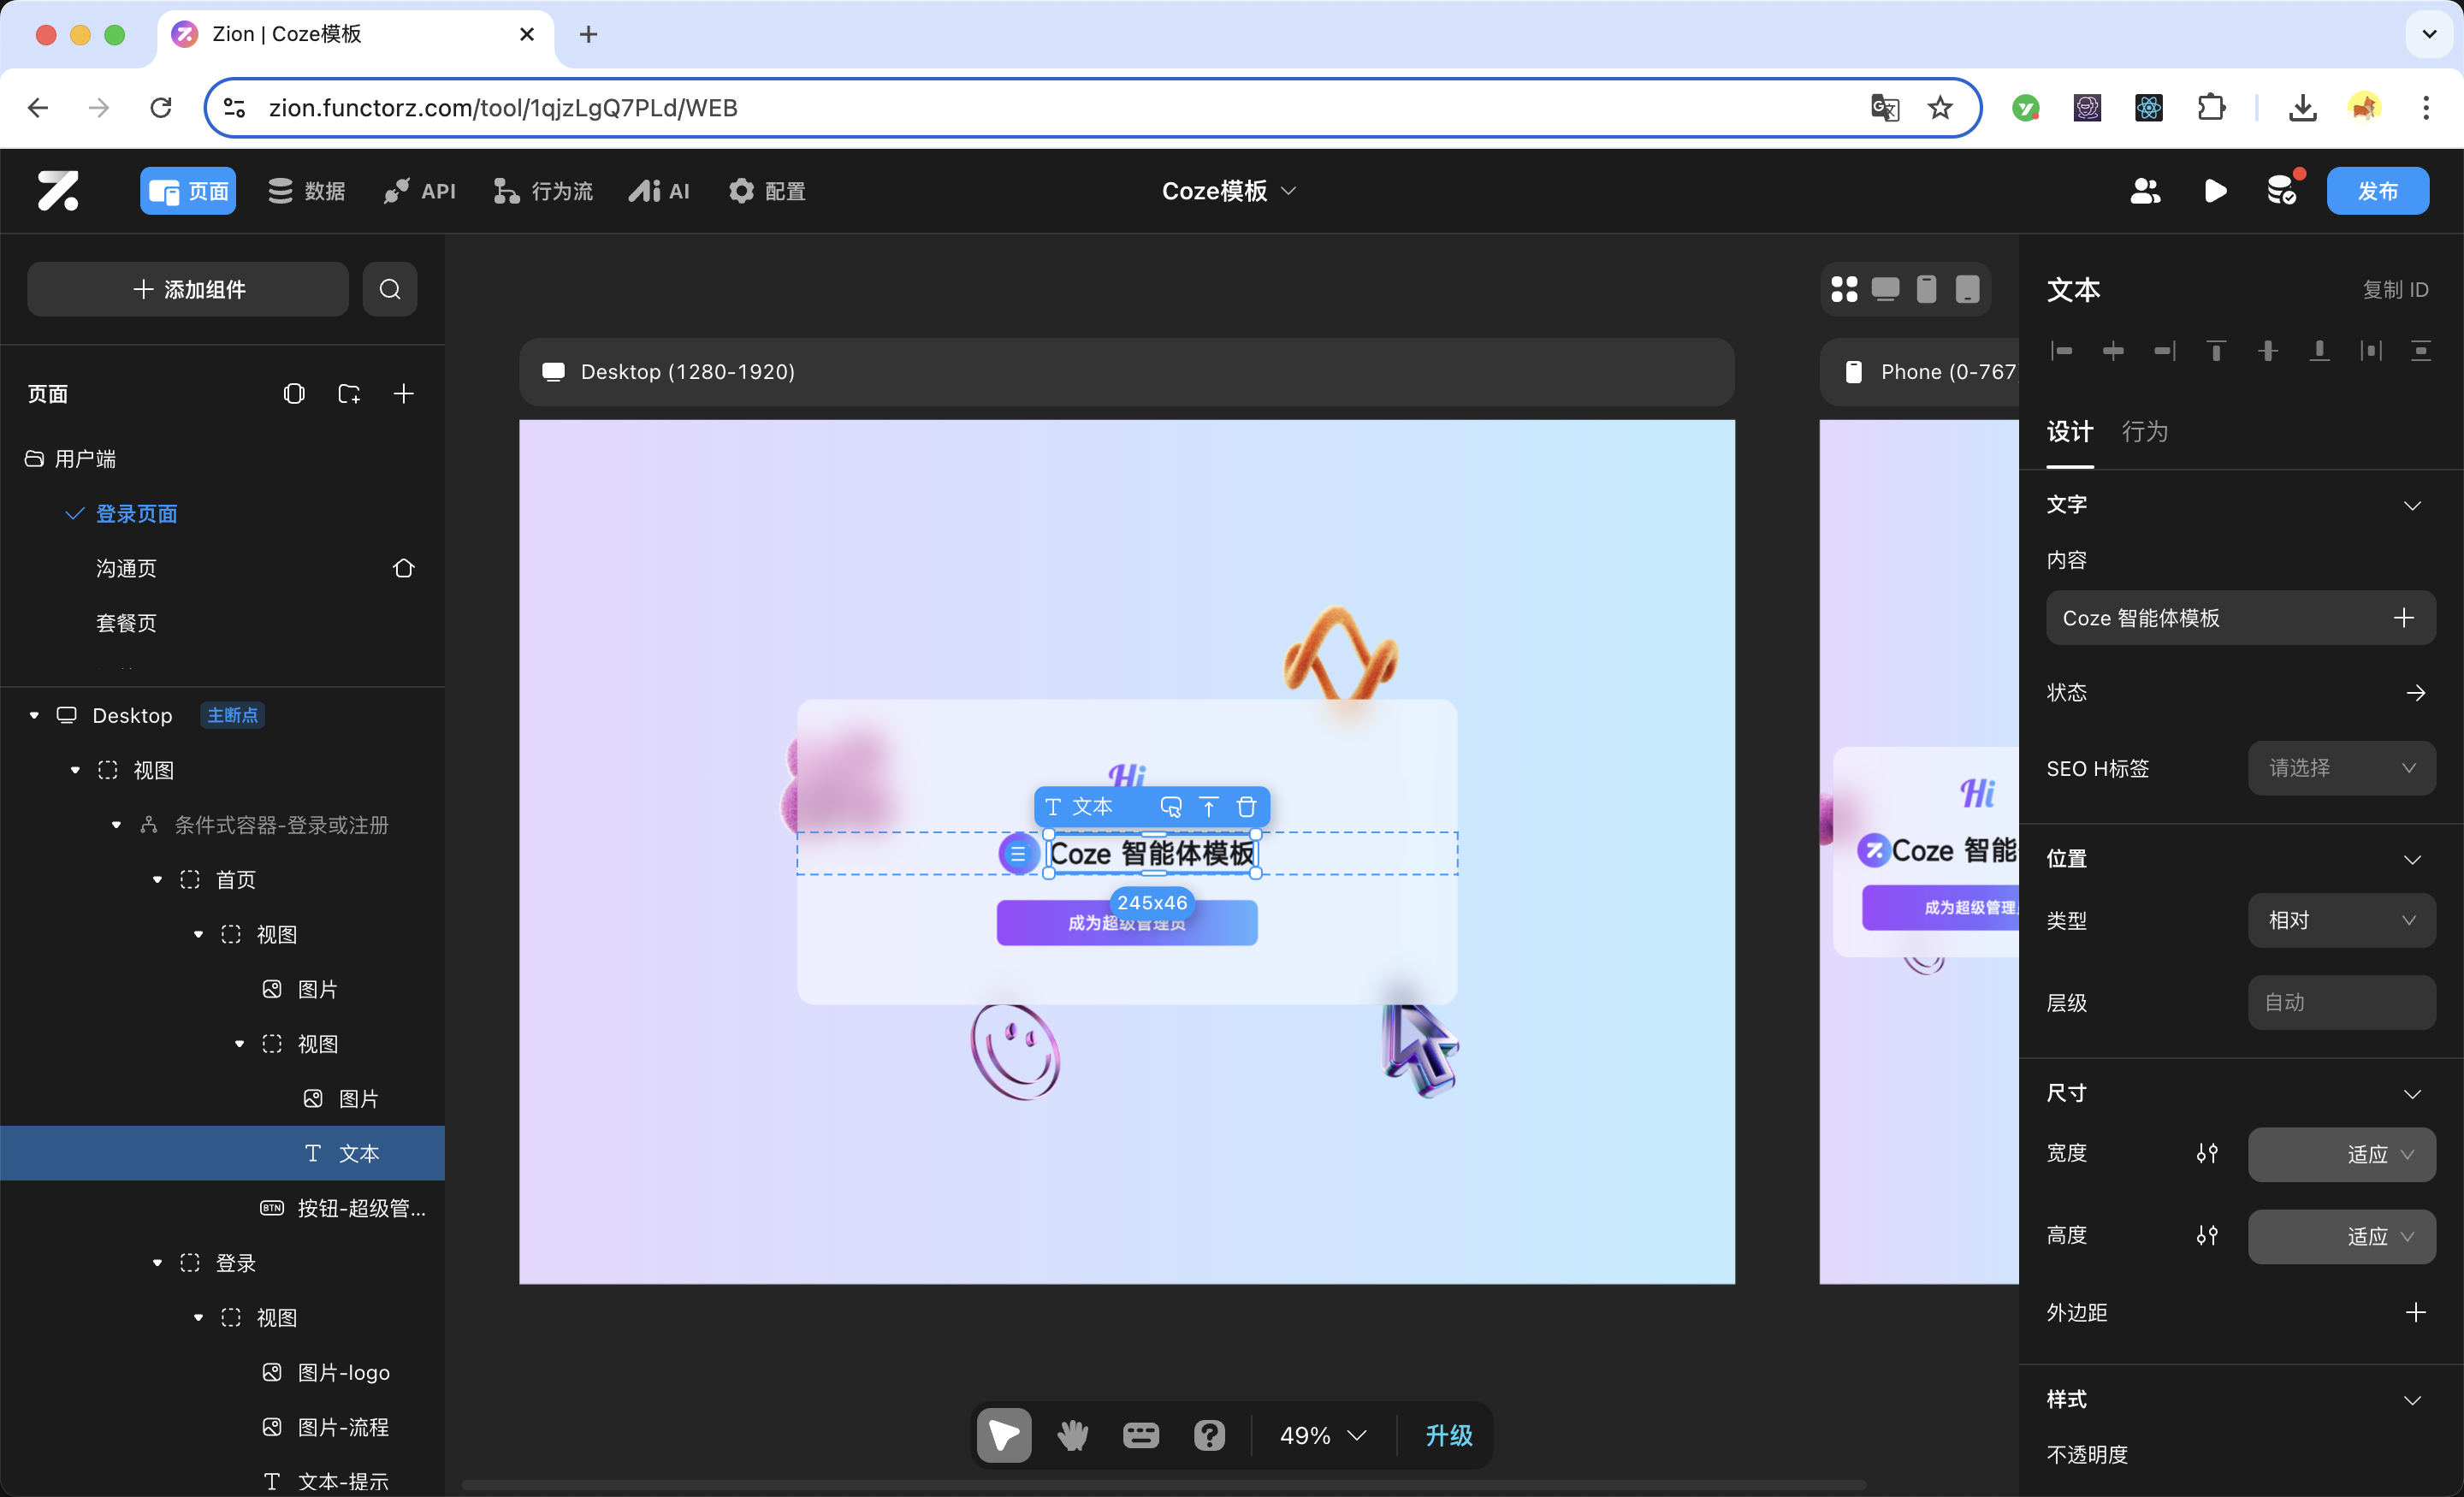Viewport: 2464px width, 1497px height.
Task: Open the 行为 tab in the right panel
Action: 2145,432
